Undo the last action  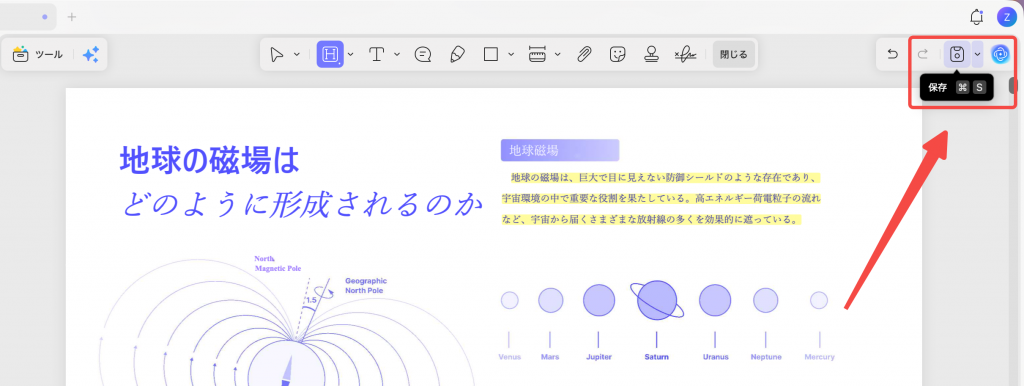[893, 54]
